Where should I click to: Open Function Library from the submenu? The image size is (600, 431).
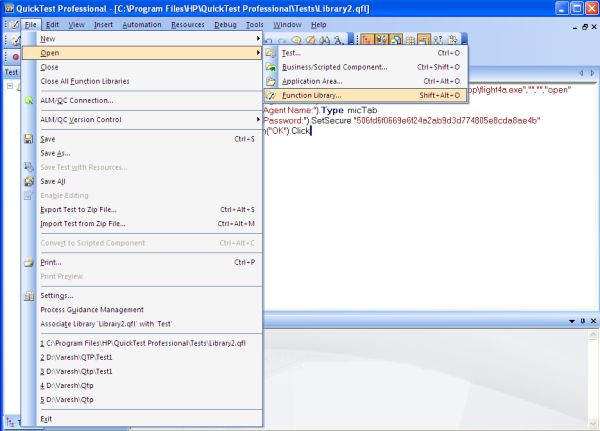(x=365, y=95)
